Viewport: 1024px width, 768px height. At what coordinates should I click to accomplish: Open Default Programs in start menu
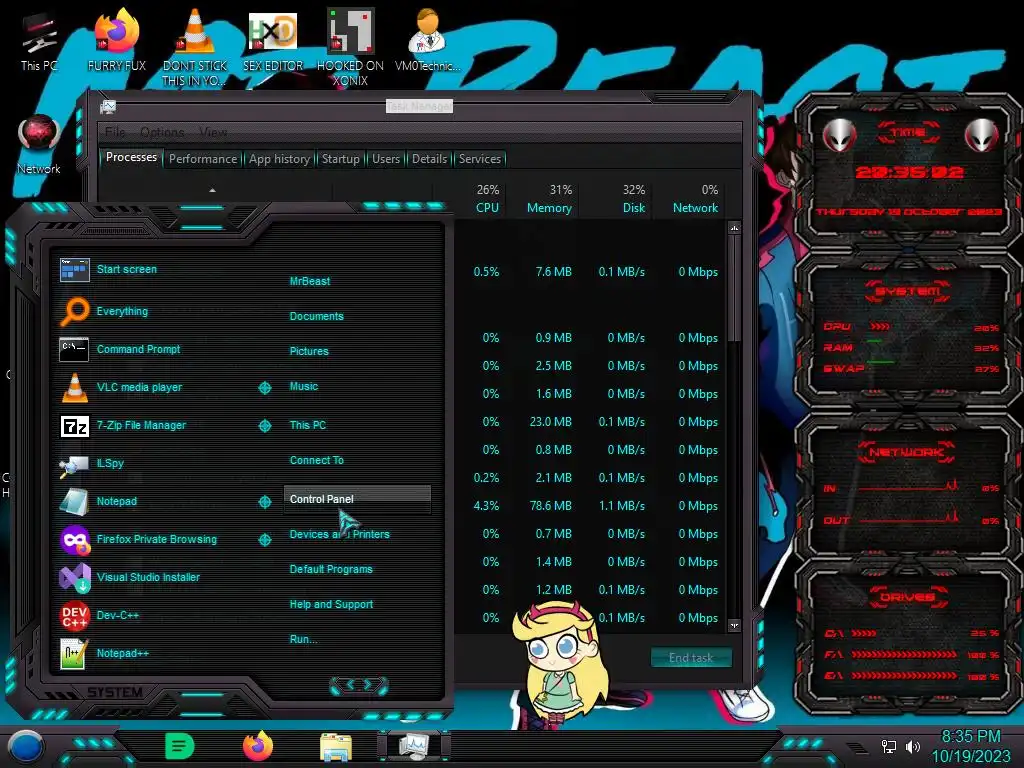click(x=331, y=569)
